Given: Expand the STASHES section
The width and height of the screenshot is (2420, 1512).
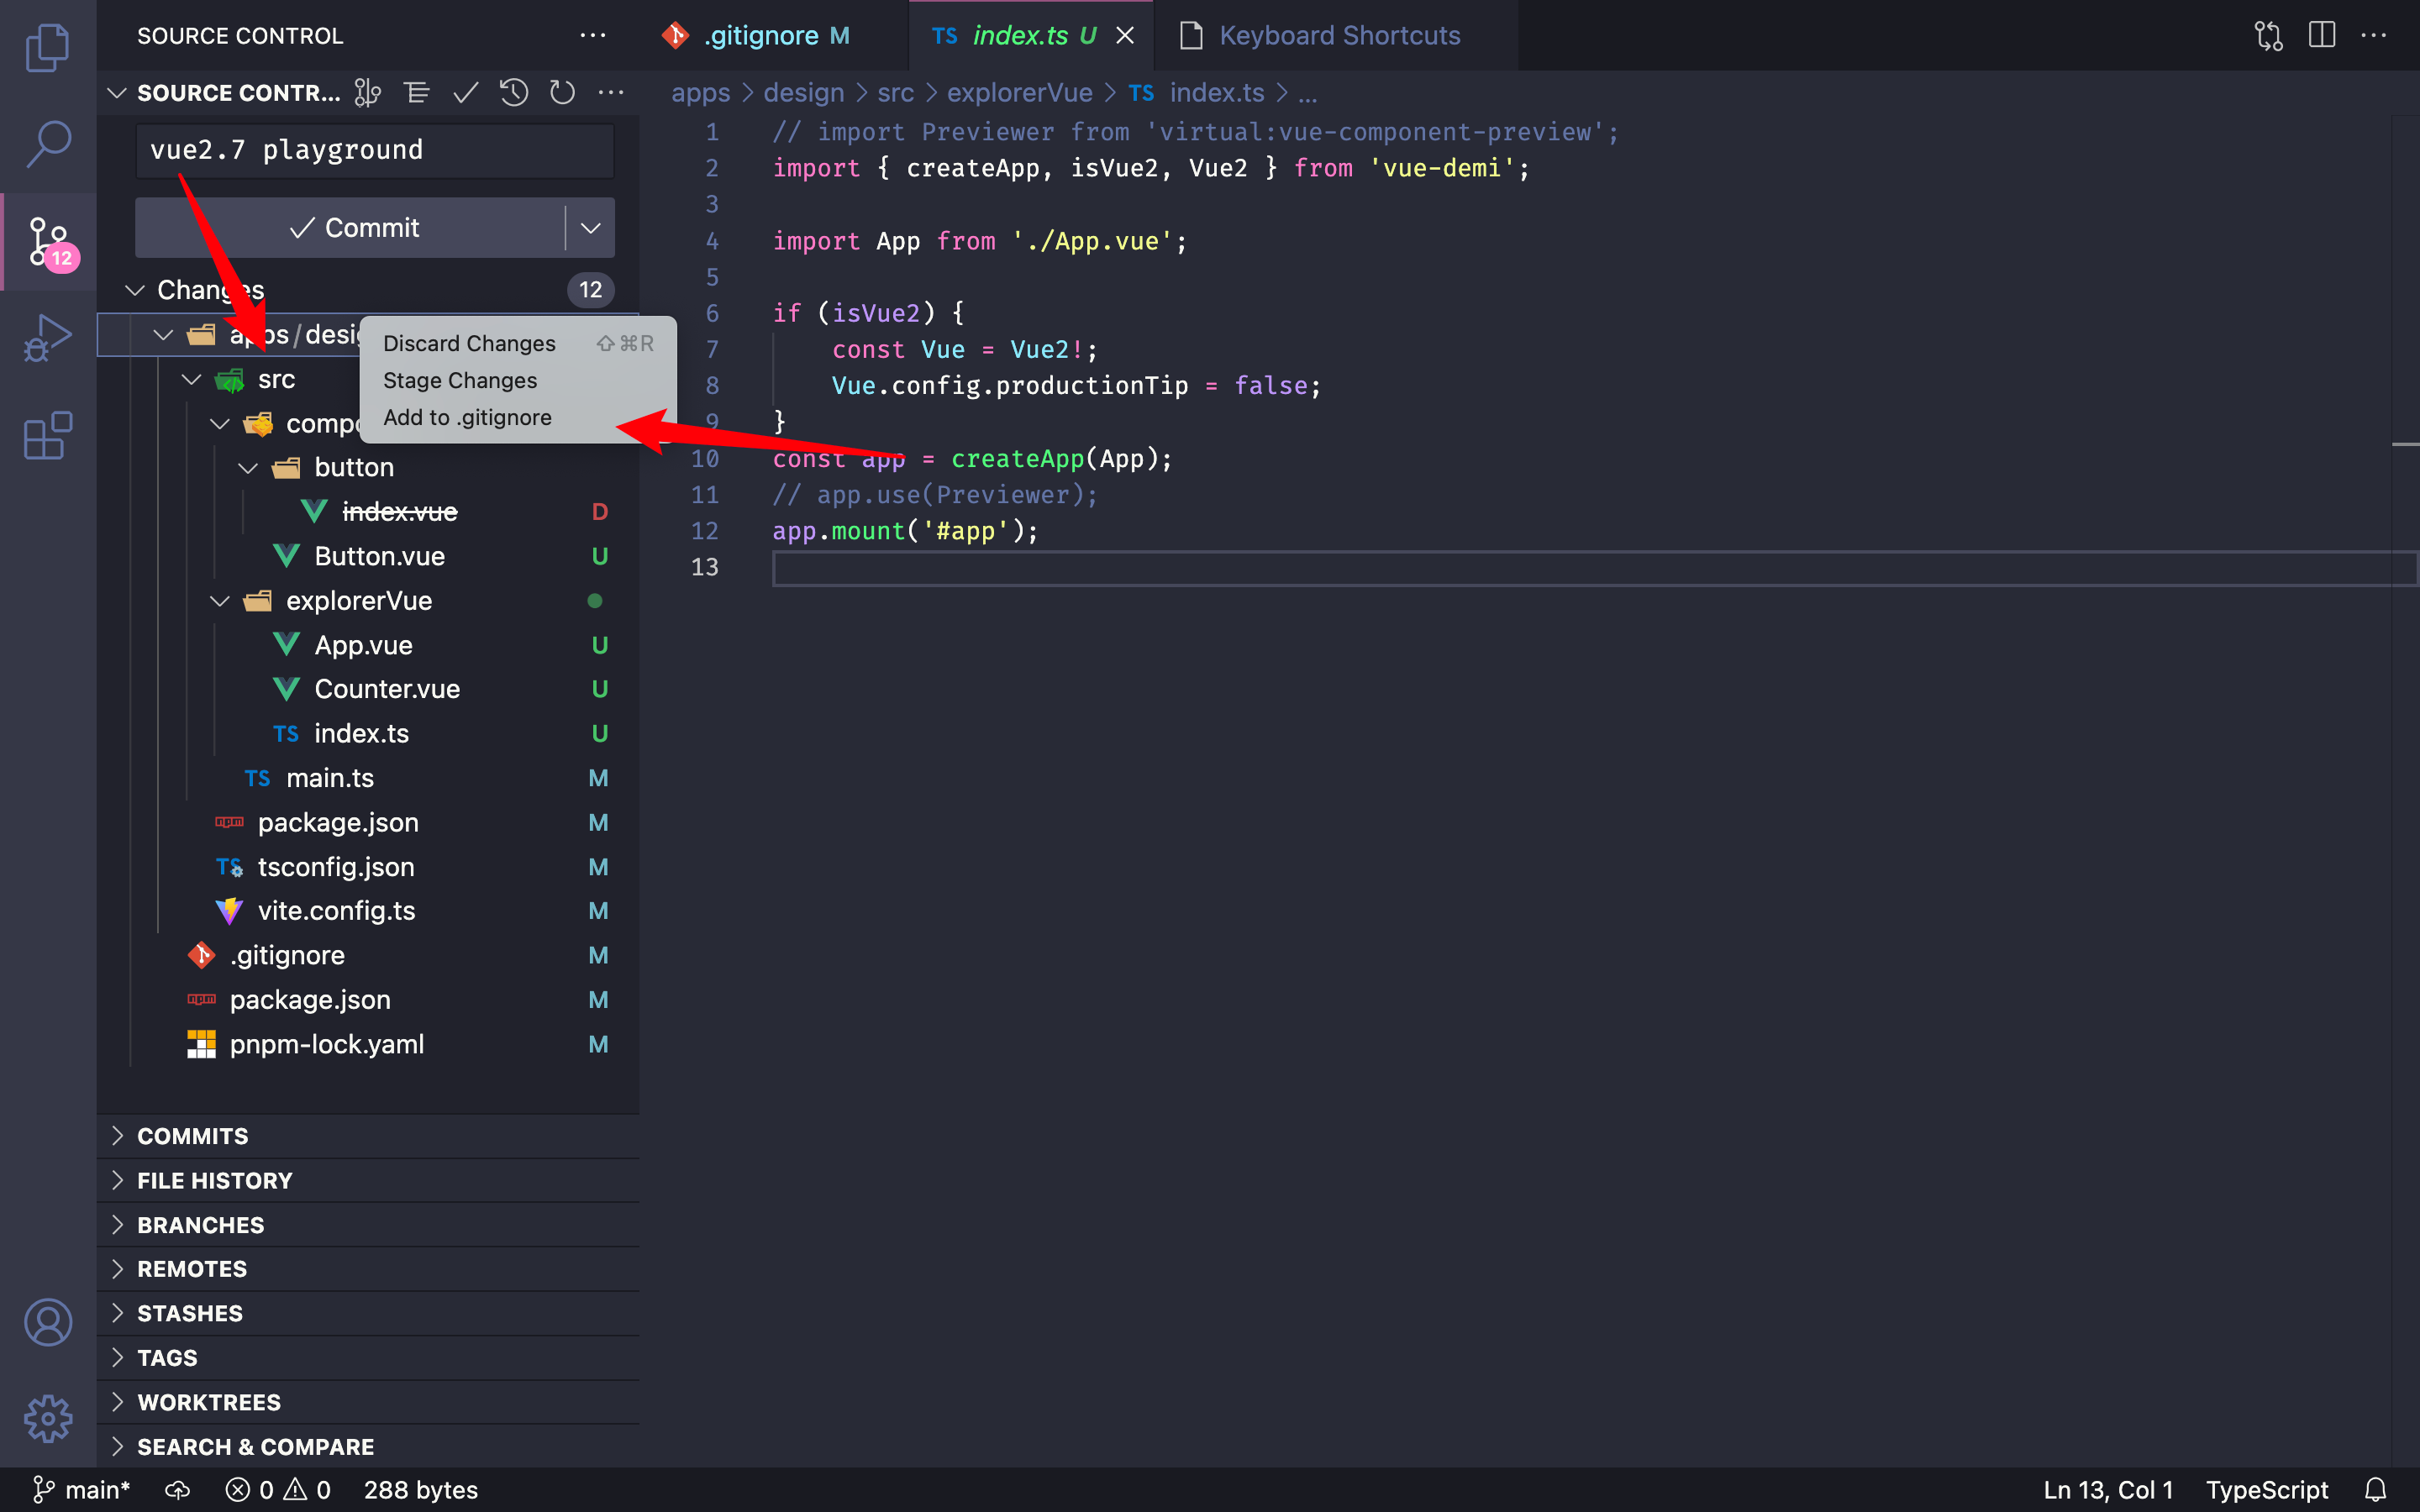Looking at the screenshot, I should point(190,1313).
